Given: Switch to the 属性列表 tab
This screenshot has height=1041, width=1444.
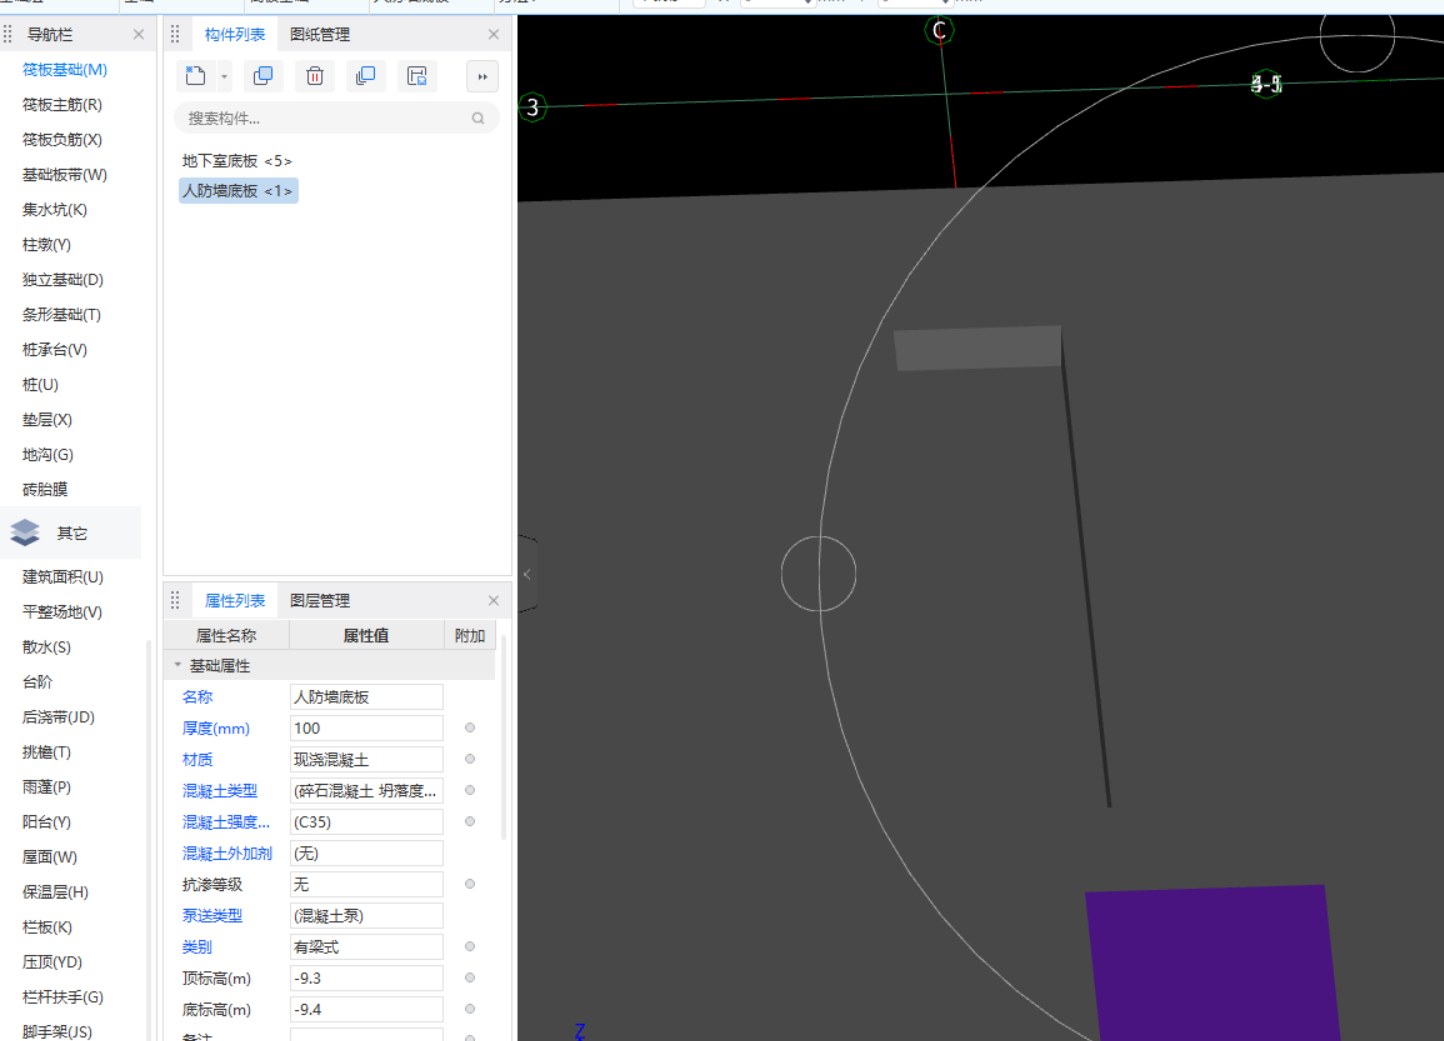Looking at the screenshot, I should coord(235,600).
